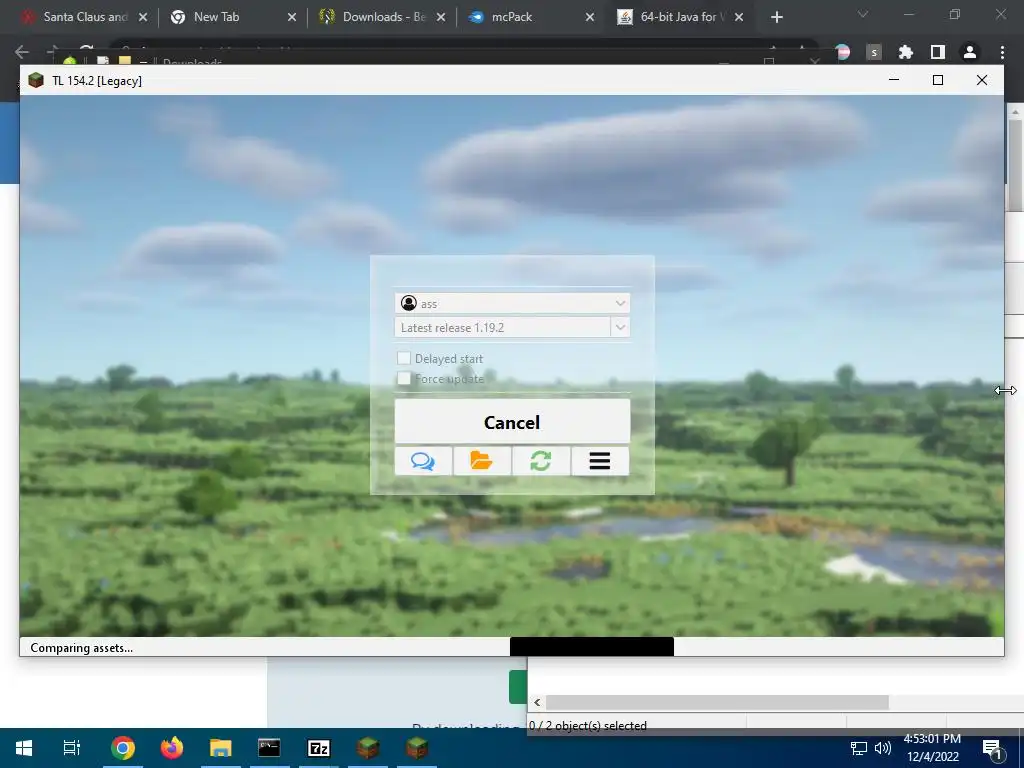1024x768 pixels.
Task: Open Chrome tab search chevron
Action: 863,14
